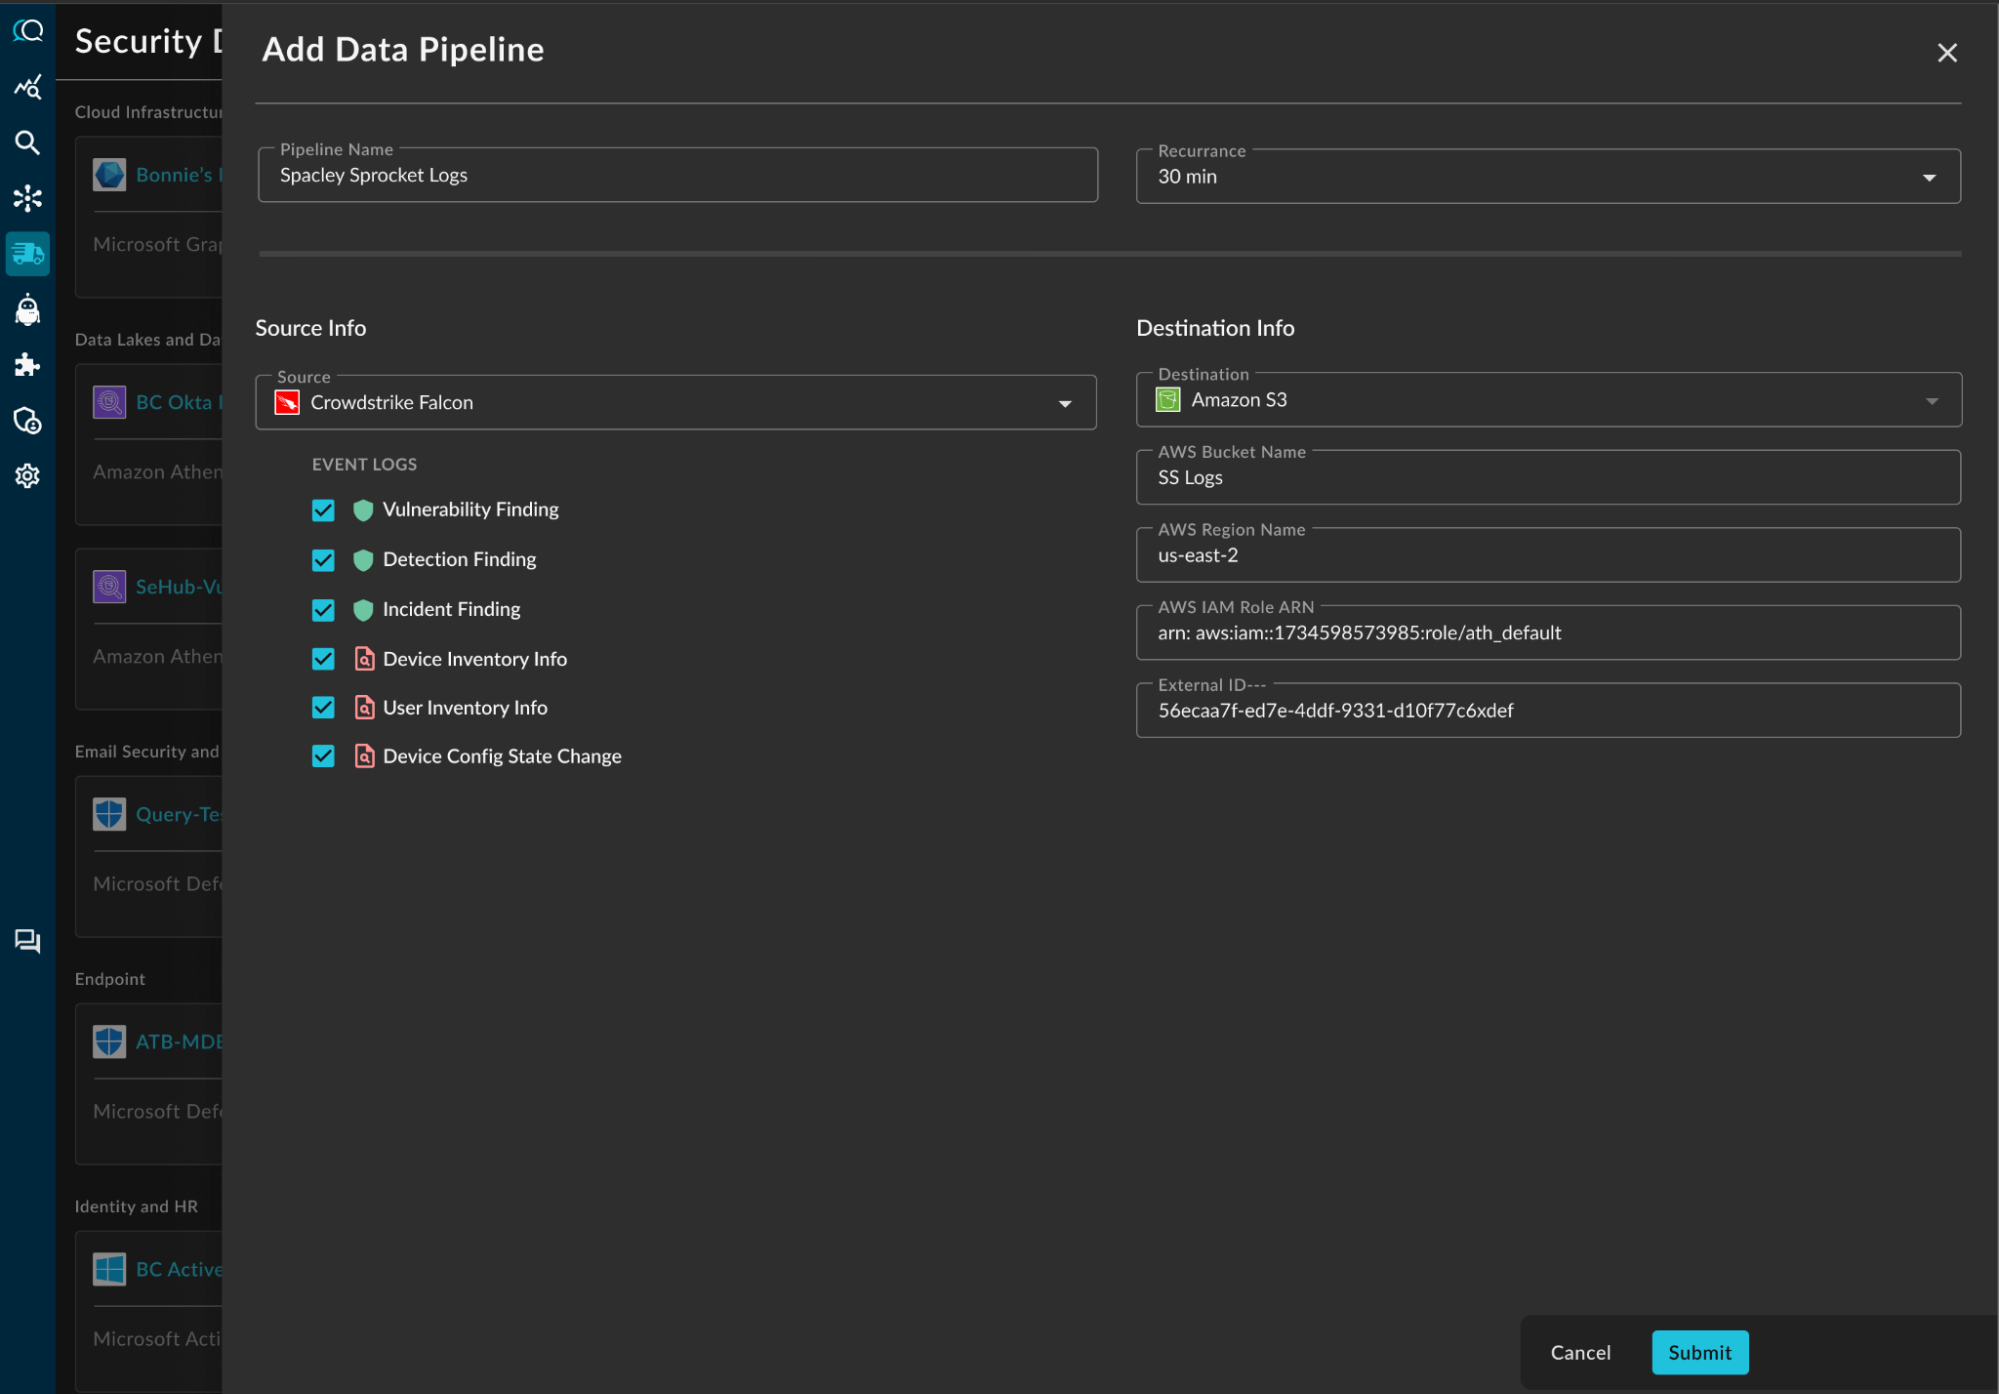This screenshot has width=1999, height=1394.
Task: Uncheck the Detection Finding checkbox
Action: click(x=323, y=560)
